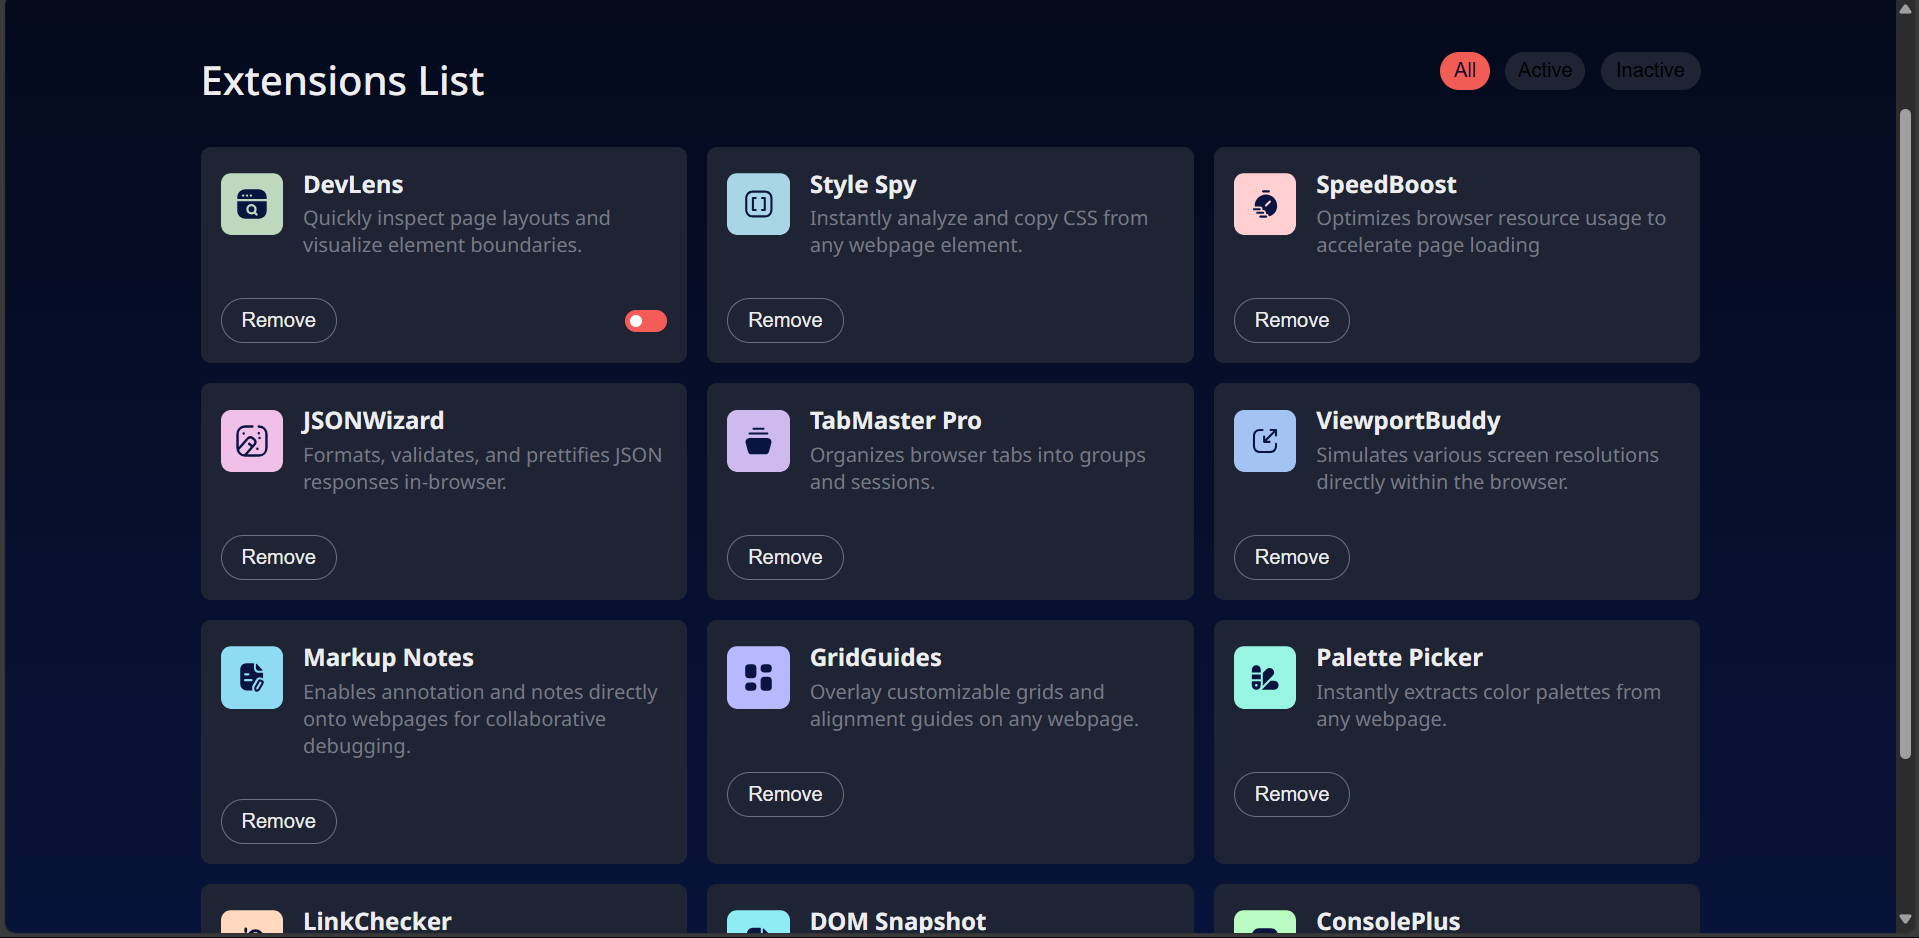
Task: Remove the Style Spy extension
Action: 785,321
